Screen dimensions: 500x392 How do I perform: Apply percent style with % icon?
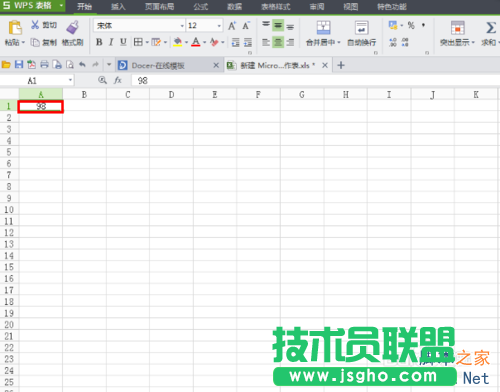point(411,25)
